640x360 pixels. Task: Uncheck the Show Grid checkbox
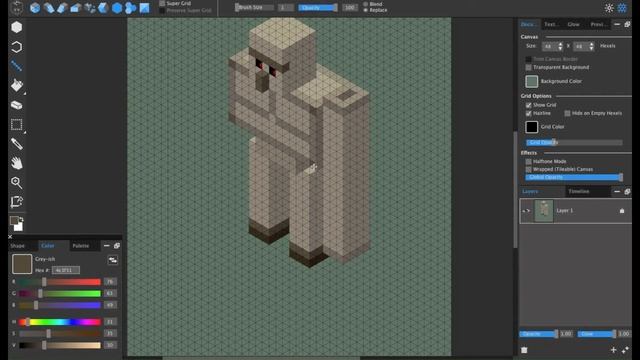point(529,105)
